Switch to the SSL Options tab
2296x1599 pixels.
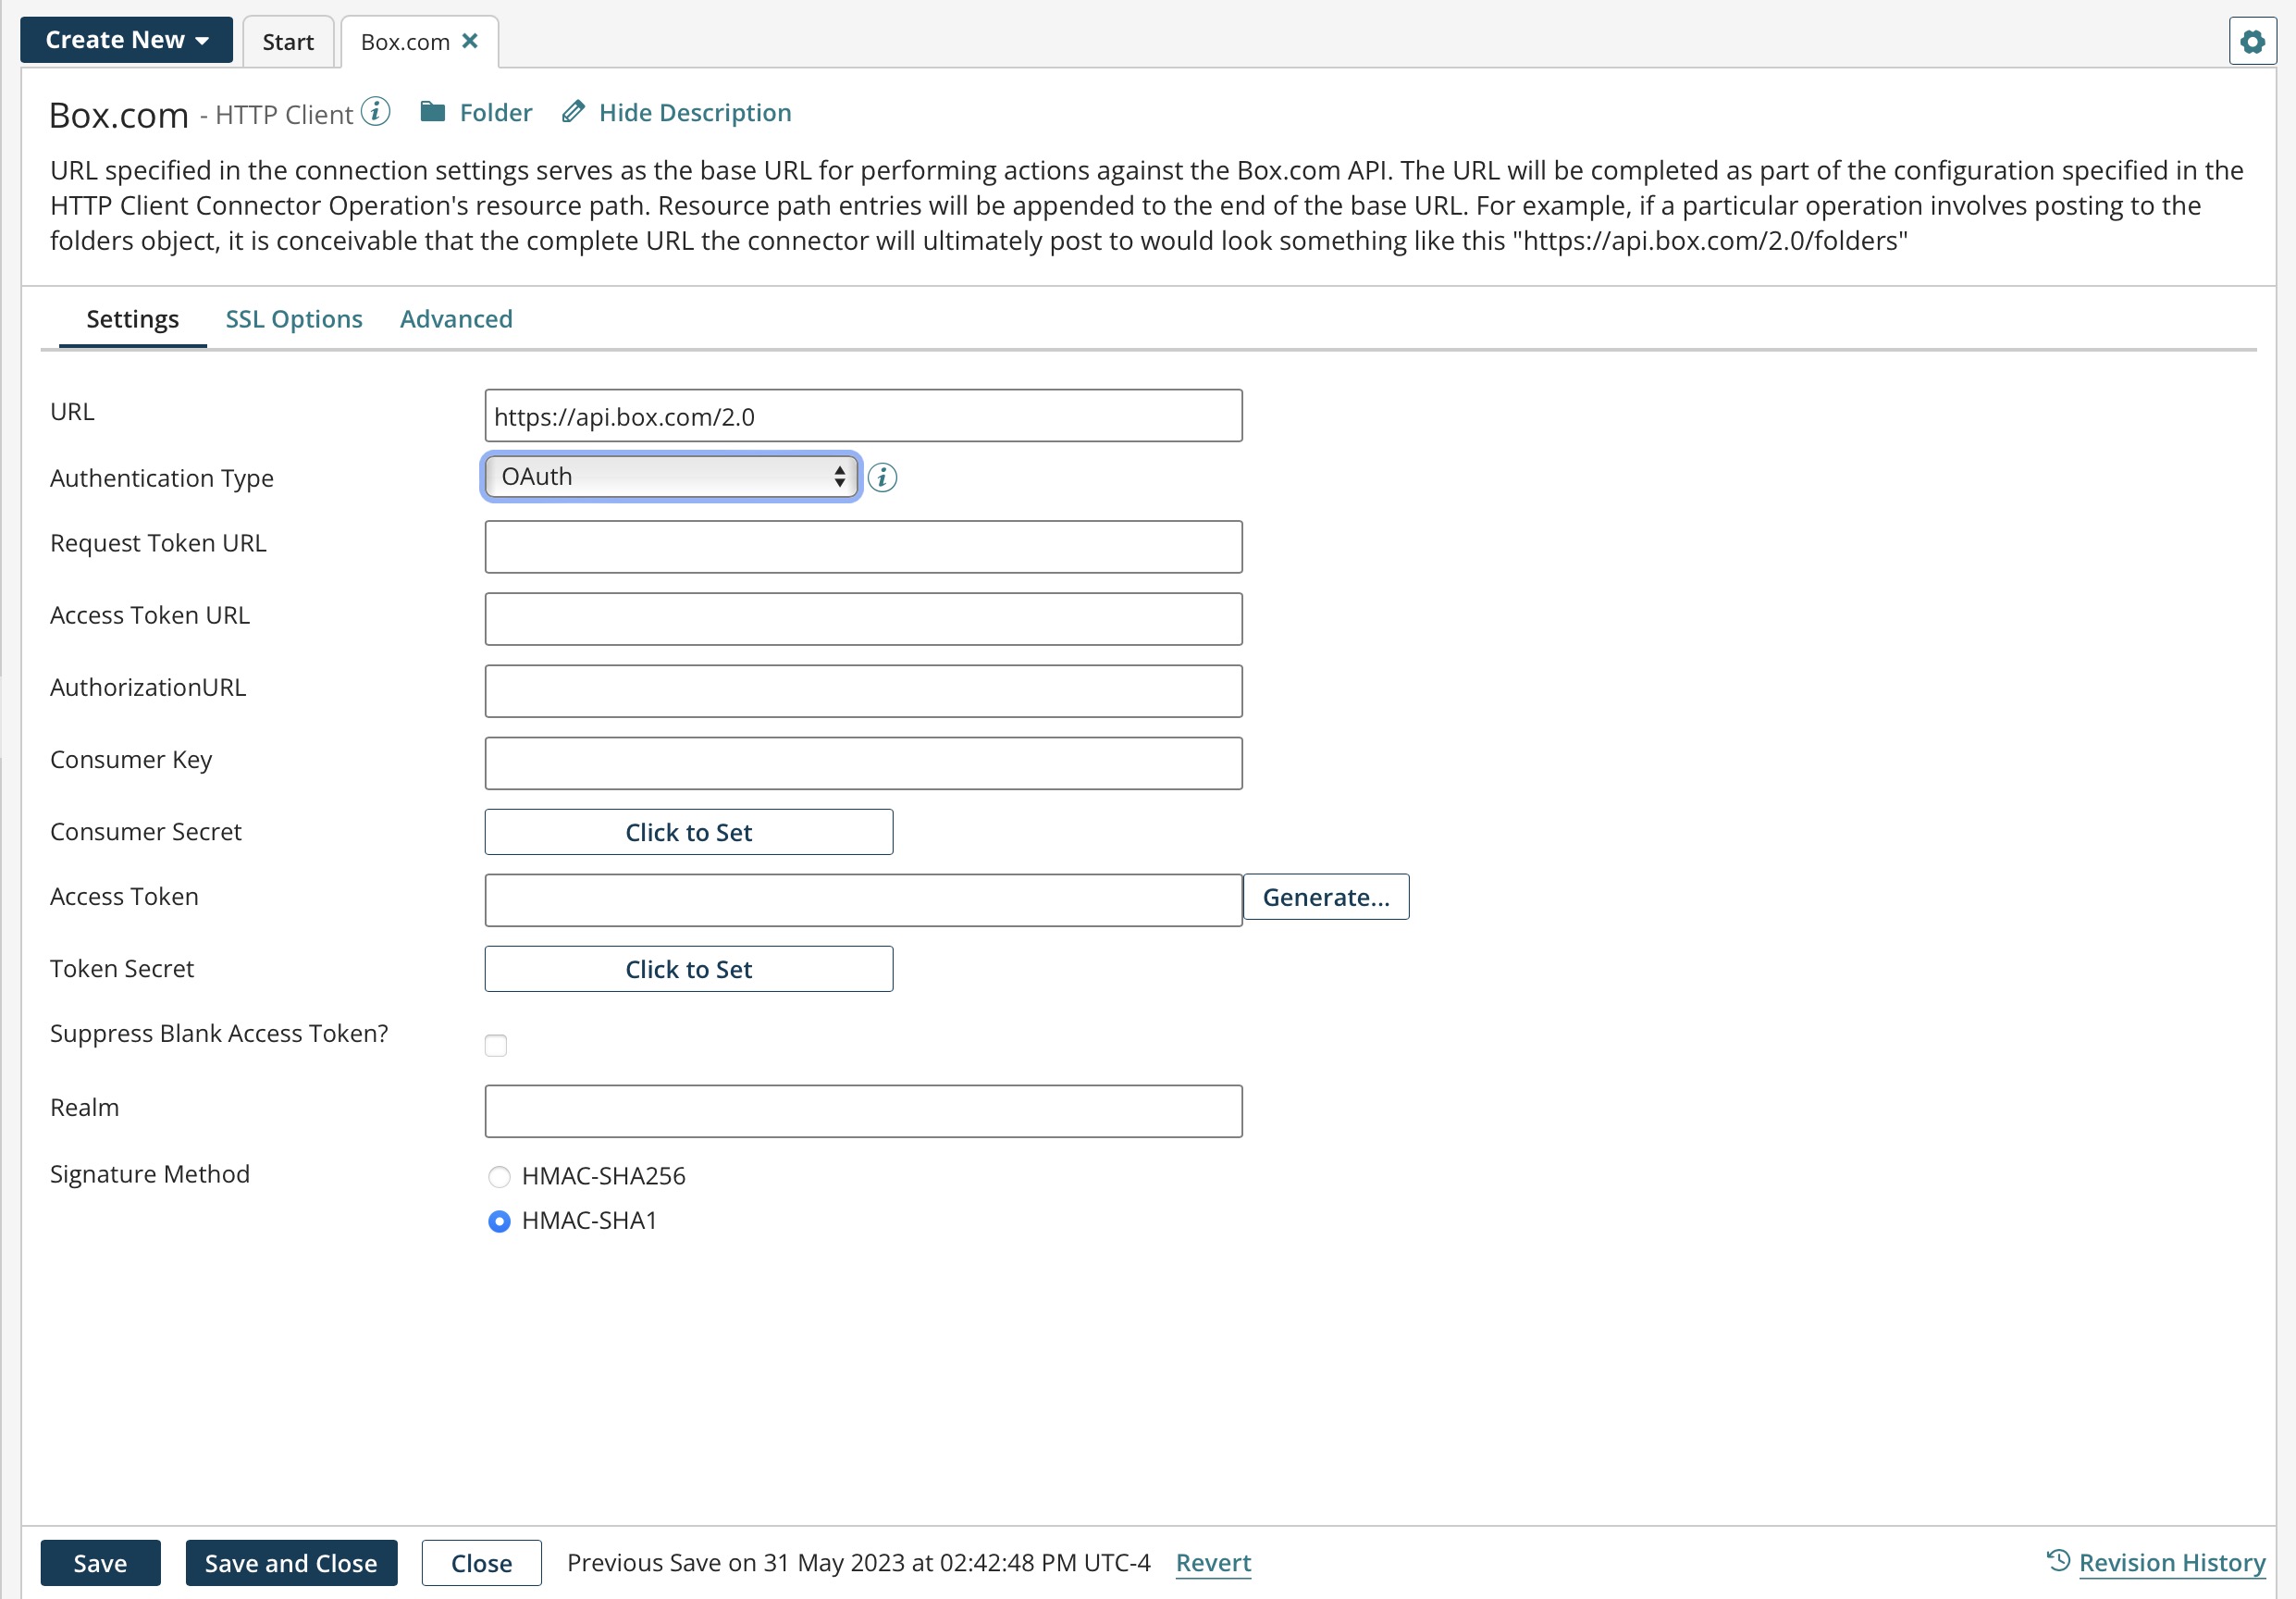coord(293,318)
